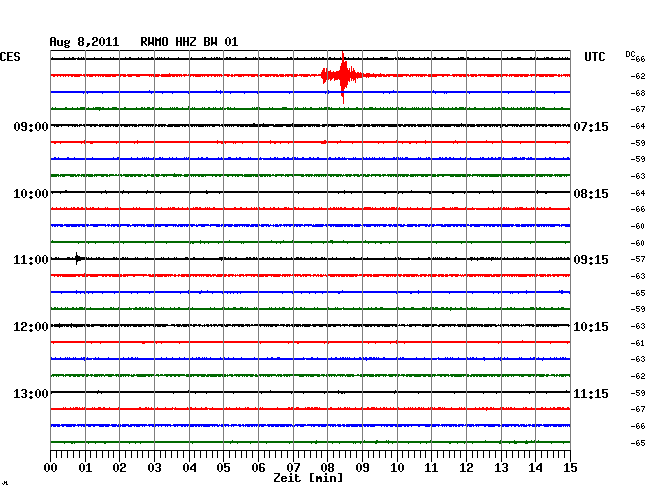
Task: Click the "11:15" UTC time label
Action: coord(591,393)
